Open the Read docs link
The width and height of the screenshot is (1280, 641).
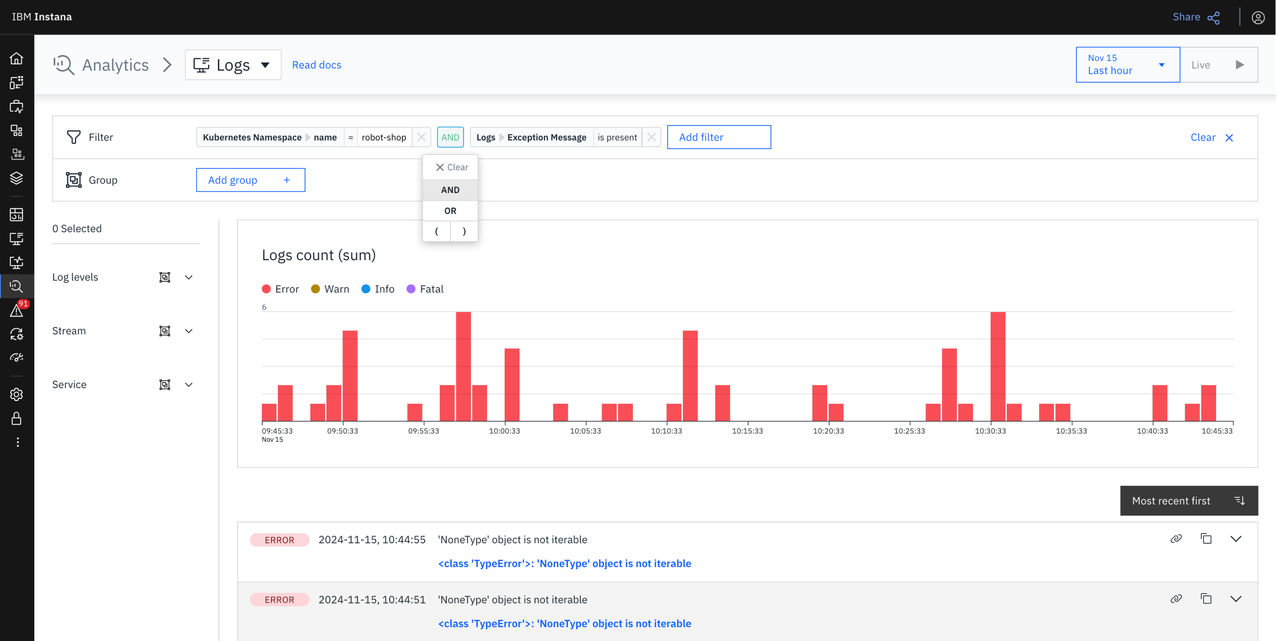click(316, 65)
